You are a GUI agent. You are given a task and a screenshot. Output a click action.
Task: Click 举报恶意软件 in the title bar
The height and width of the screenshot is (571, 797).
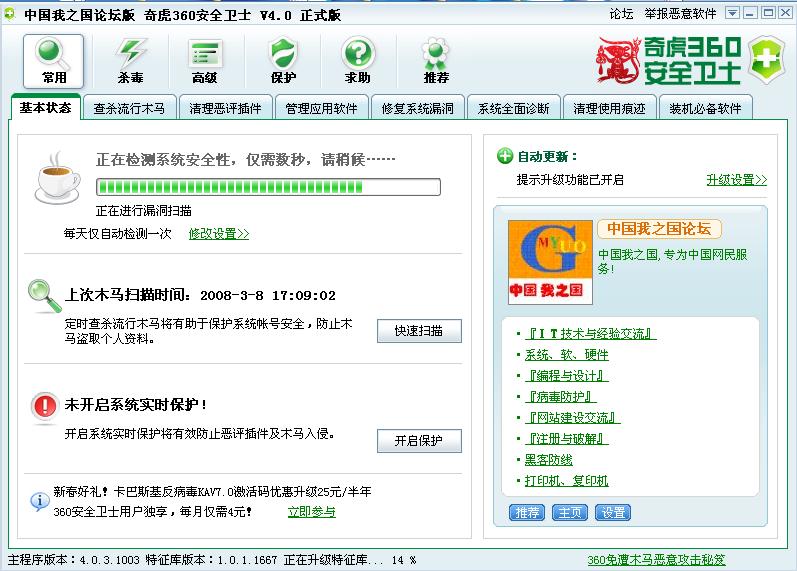(x=680, y=14)
